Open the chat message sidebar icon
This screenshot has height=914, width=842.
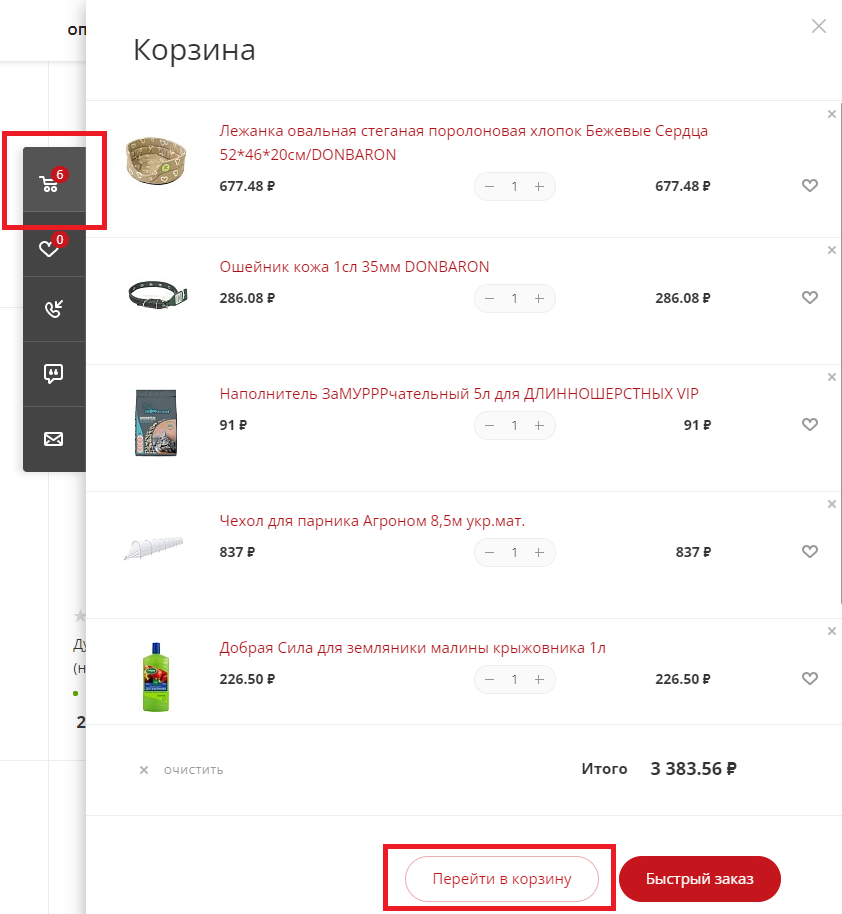[x=53, y=374]
